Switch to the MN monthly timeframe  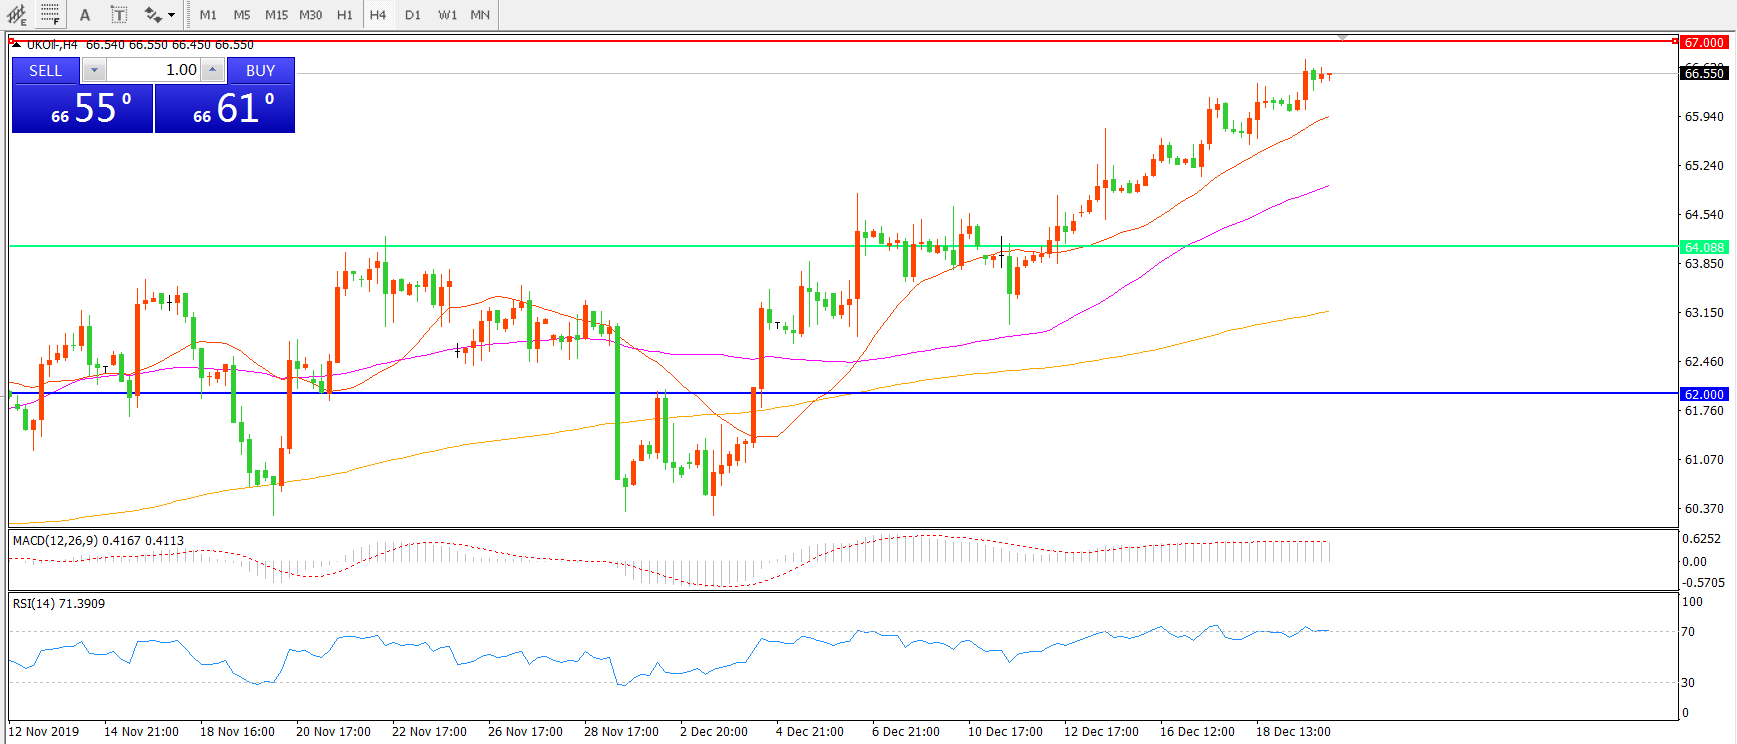tap(480, 15)
